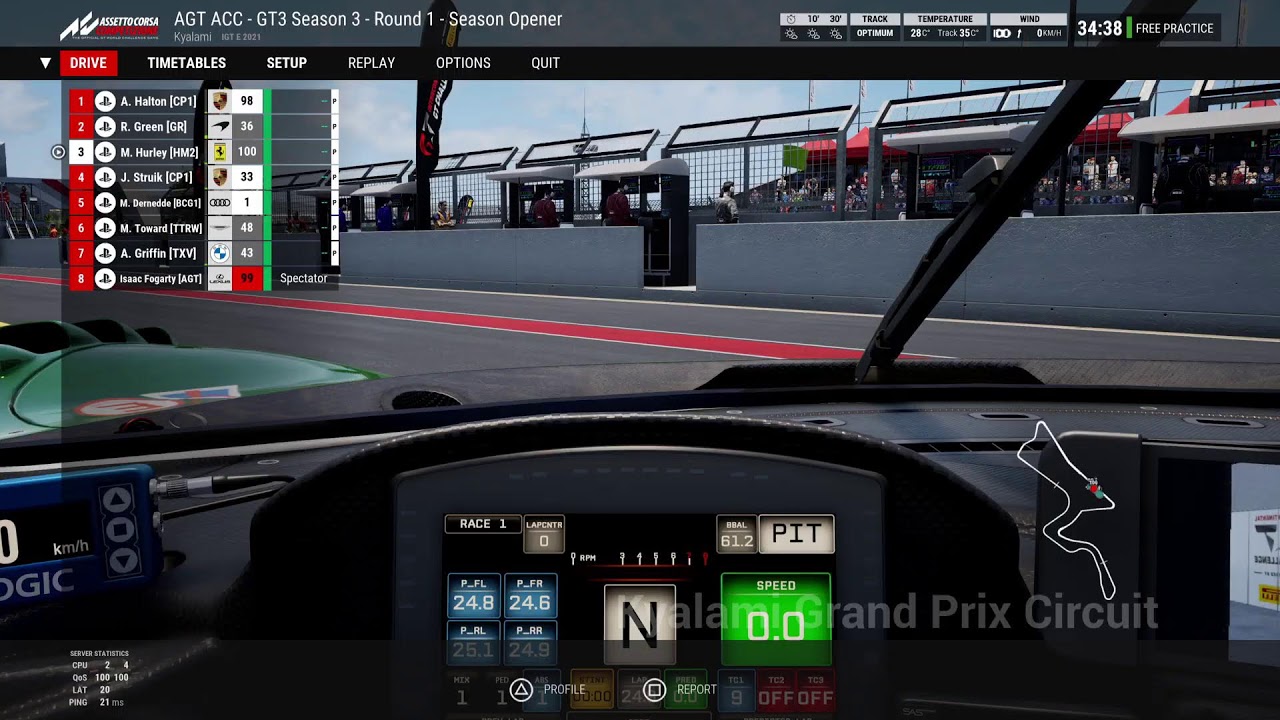Click the FREE PRACTICE session label
Viewport: 1280px width, 720px height.
[1174, 28]
